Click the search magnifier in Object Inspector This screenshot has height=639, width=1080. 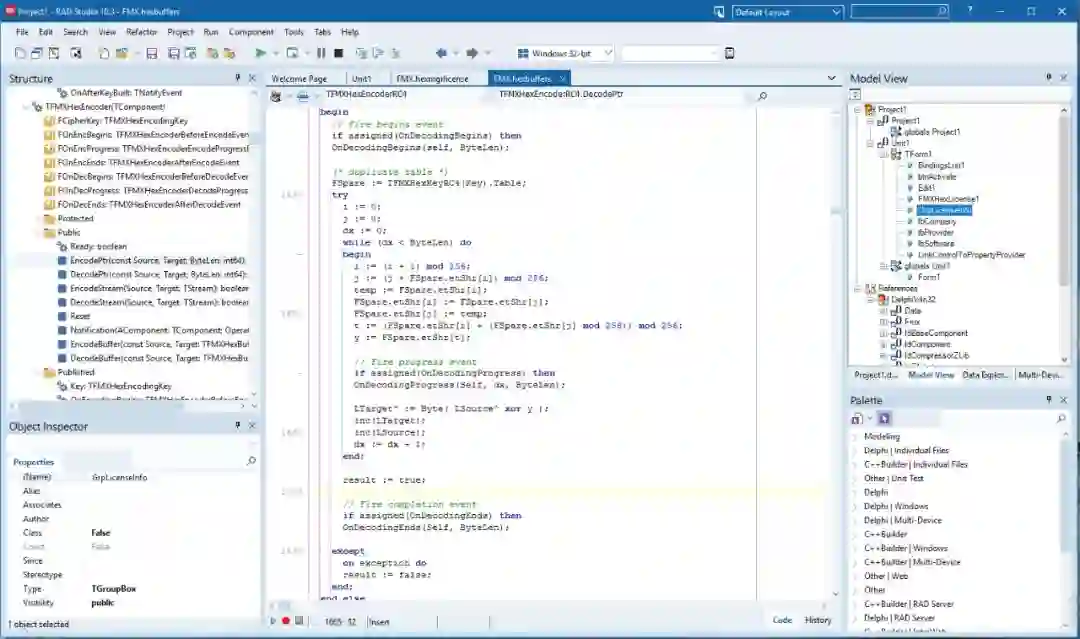pos(250,461)
